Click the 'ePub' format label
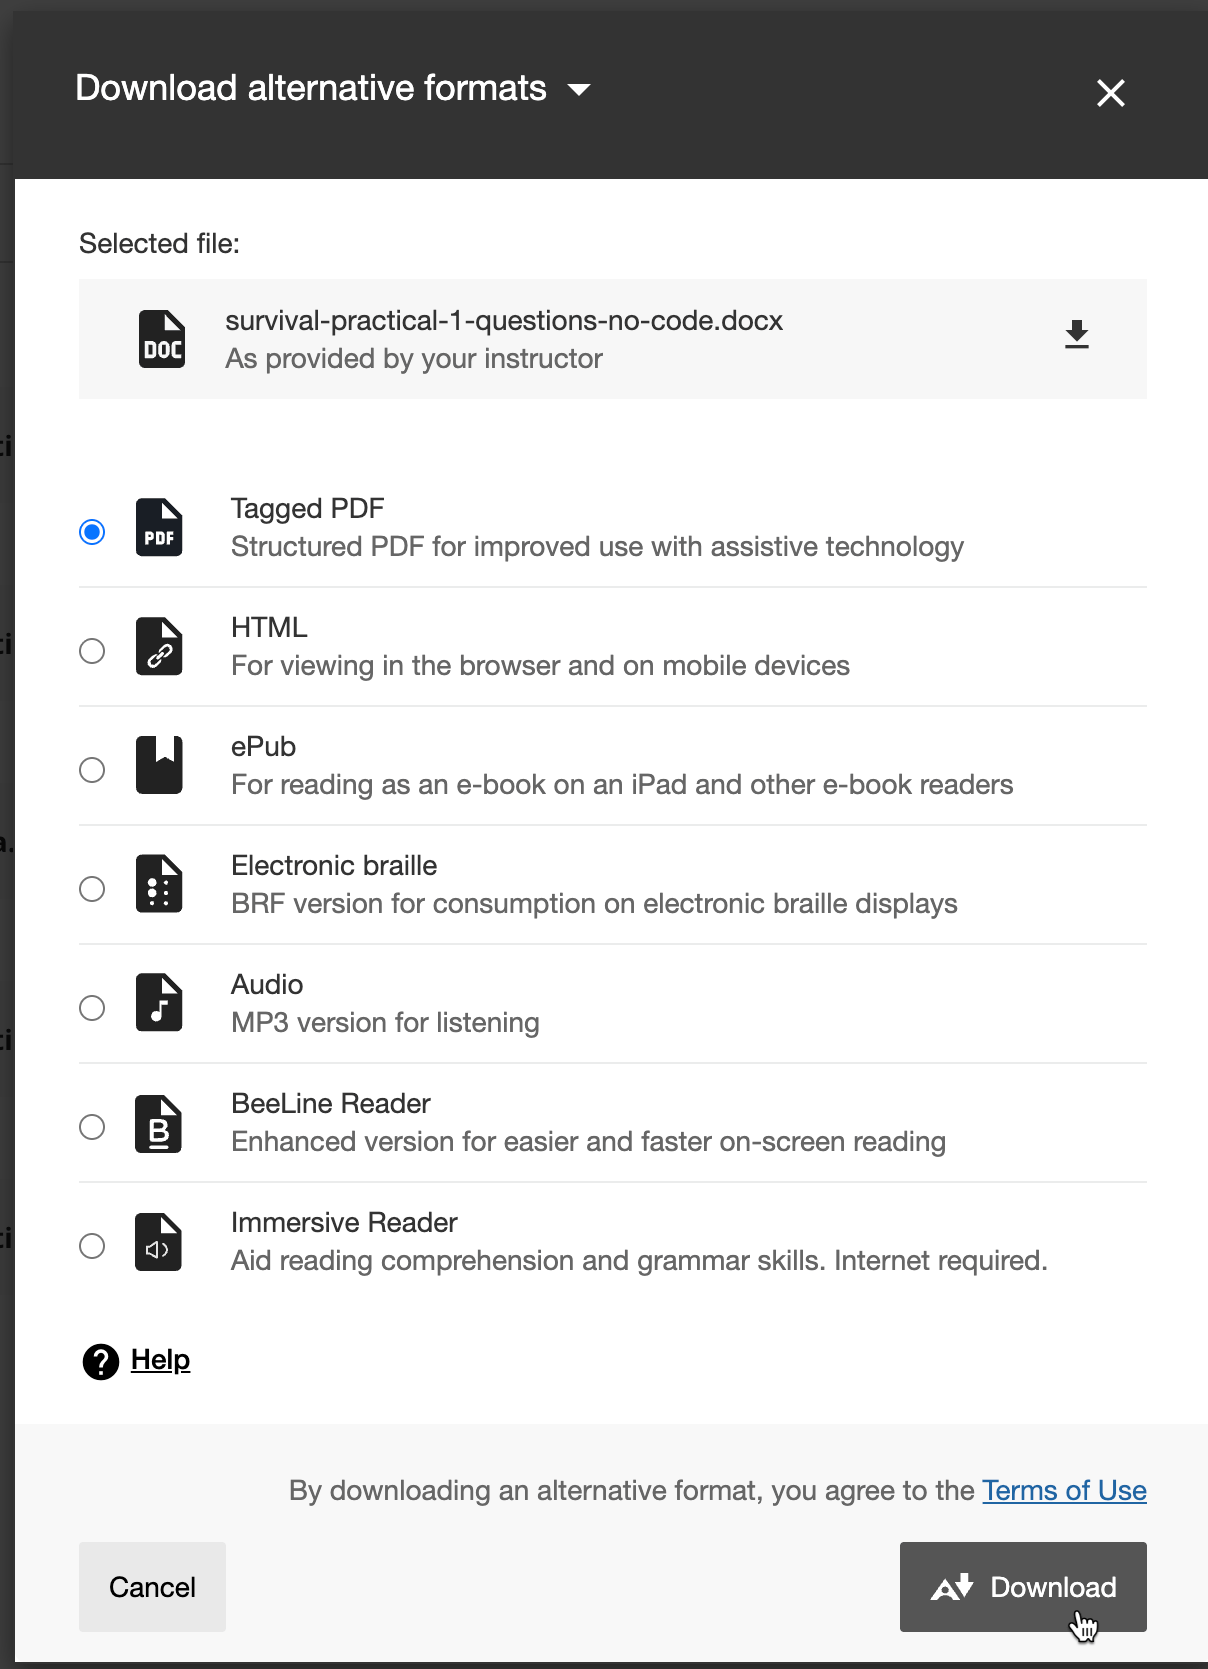 coord(263,747)
